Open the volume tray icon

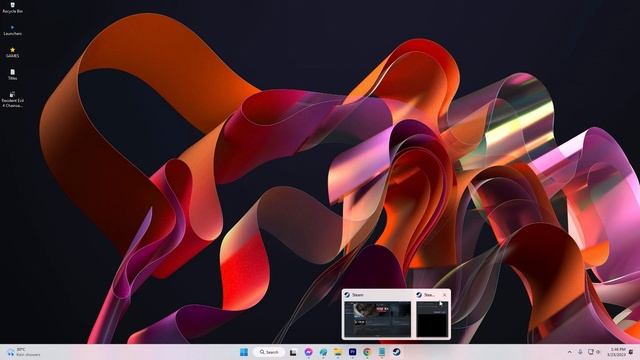(598, 352)
